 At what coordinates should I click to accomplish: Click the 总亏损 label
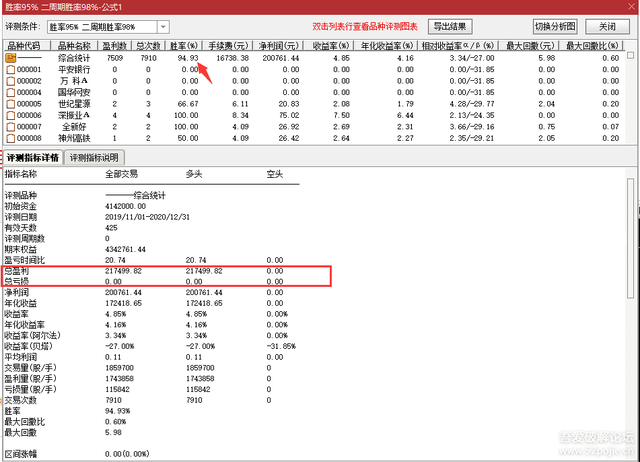pyautogui.click(x=17, y=282)
